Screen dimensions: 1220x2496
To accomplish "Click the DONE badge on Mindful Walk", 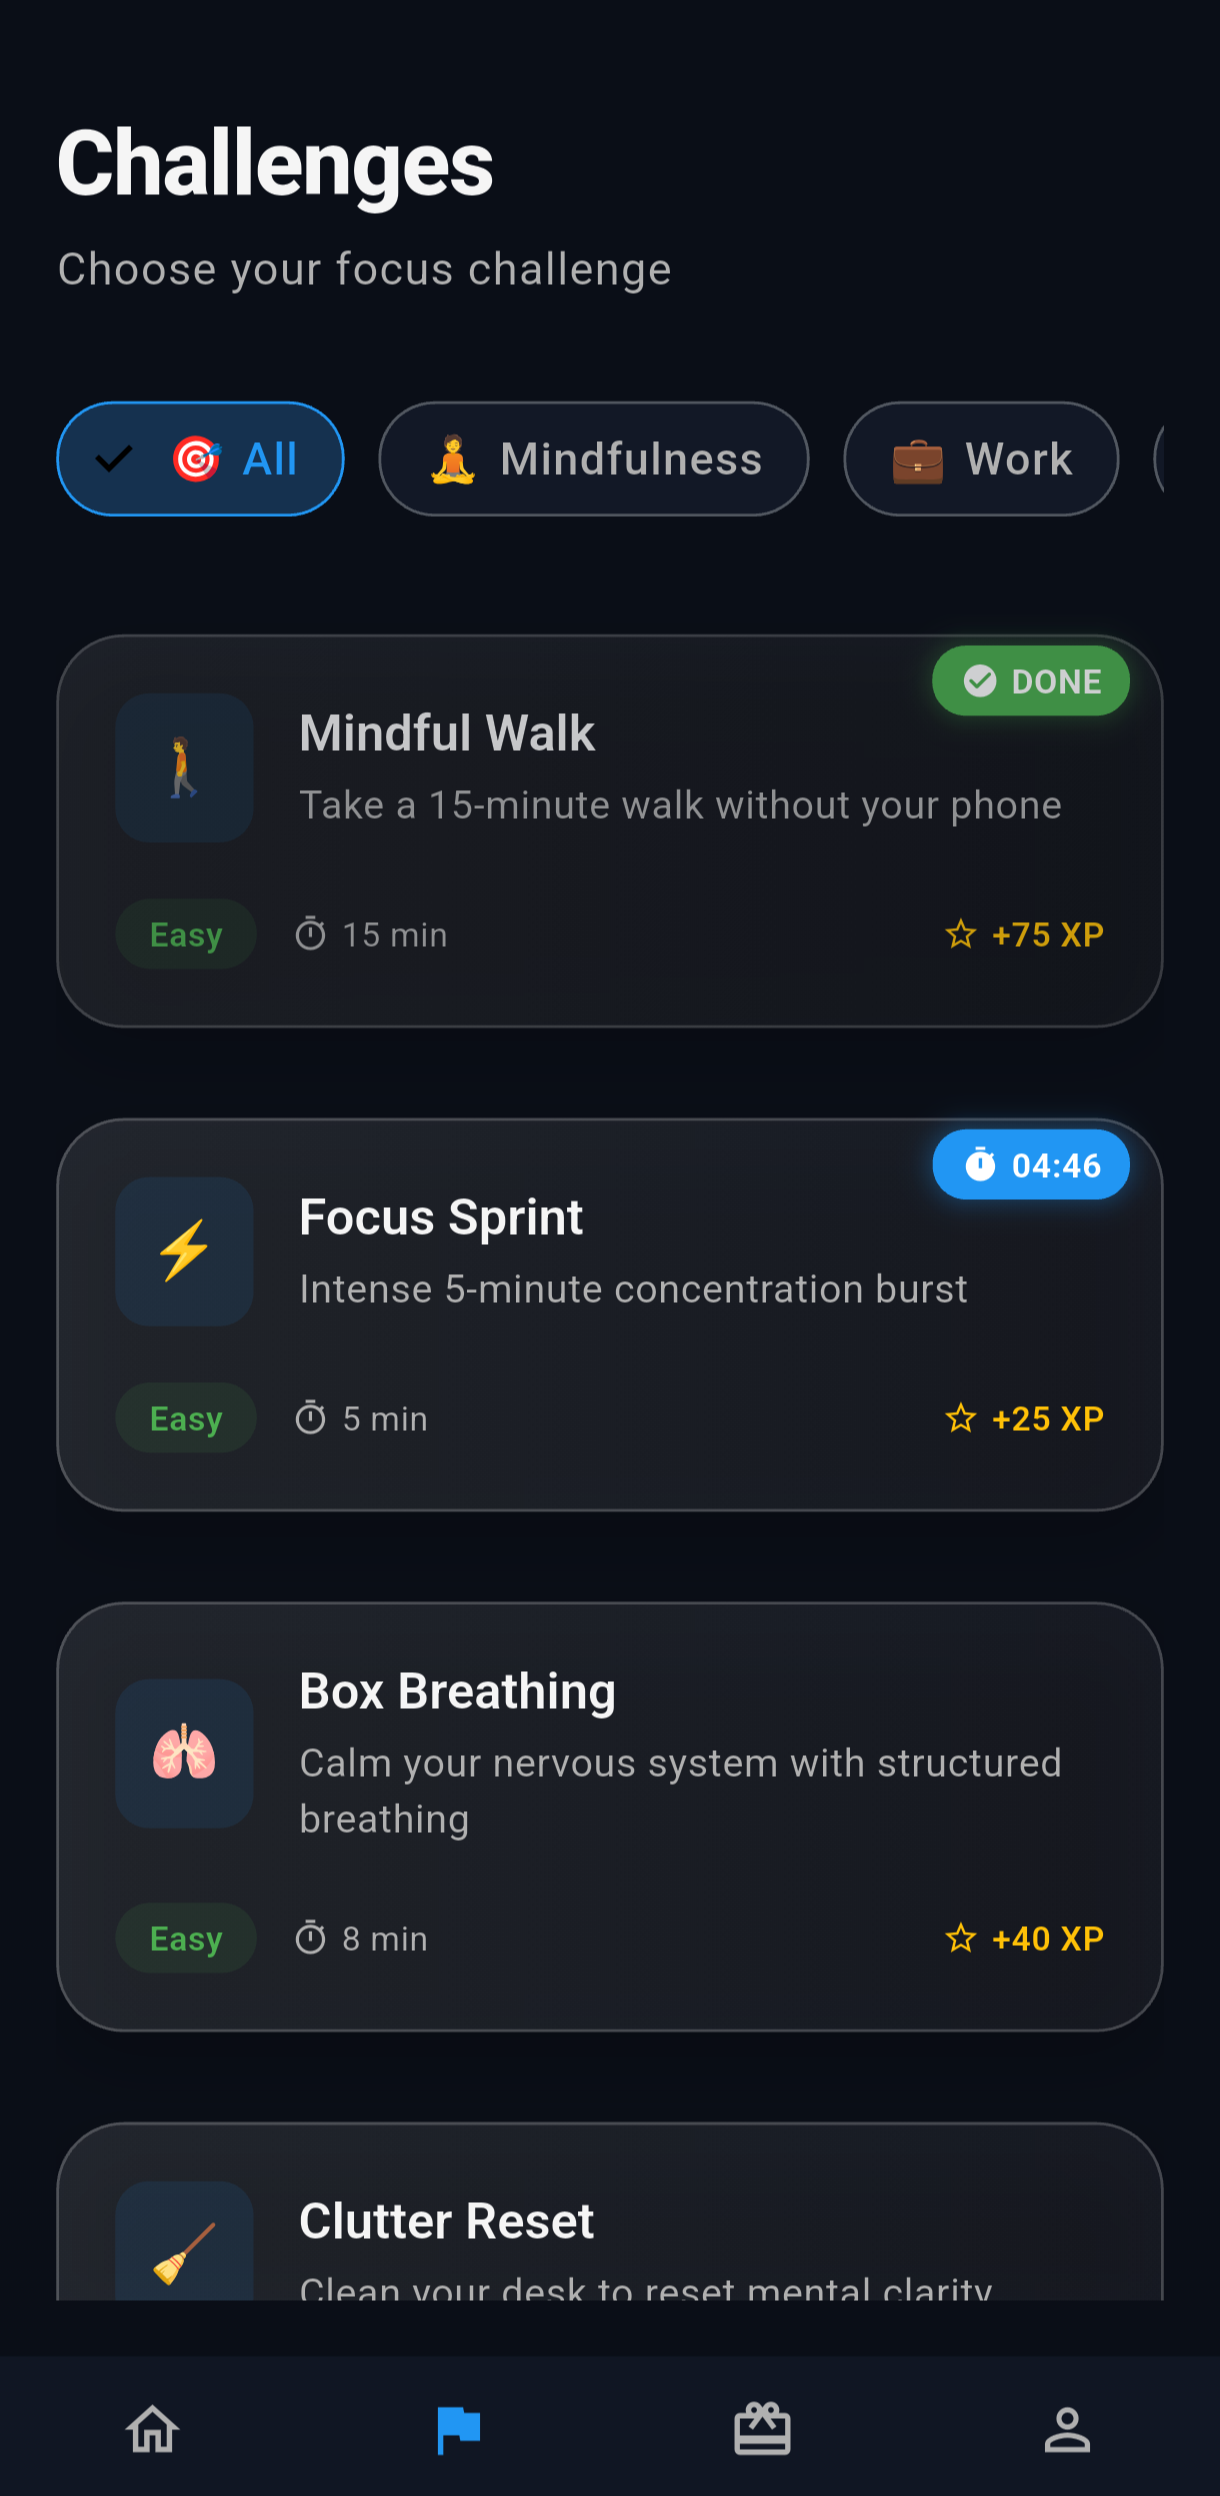I will 1030,681.
